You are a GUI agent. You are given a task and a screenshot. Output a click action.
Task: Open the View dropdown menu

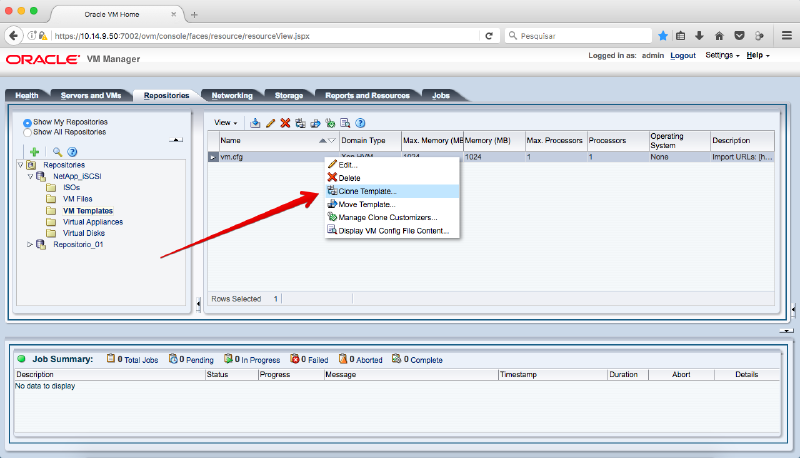pos(225,123)
